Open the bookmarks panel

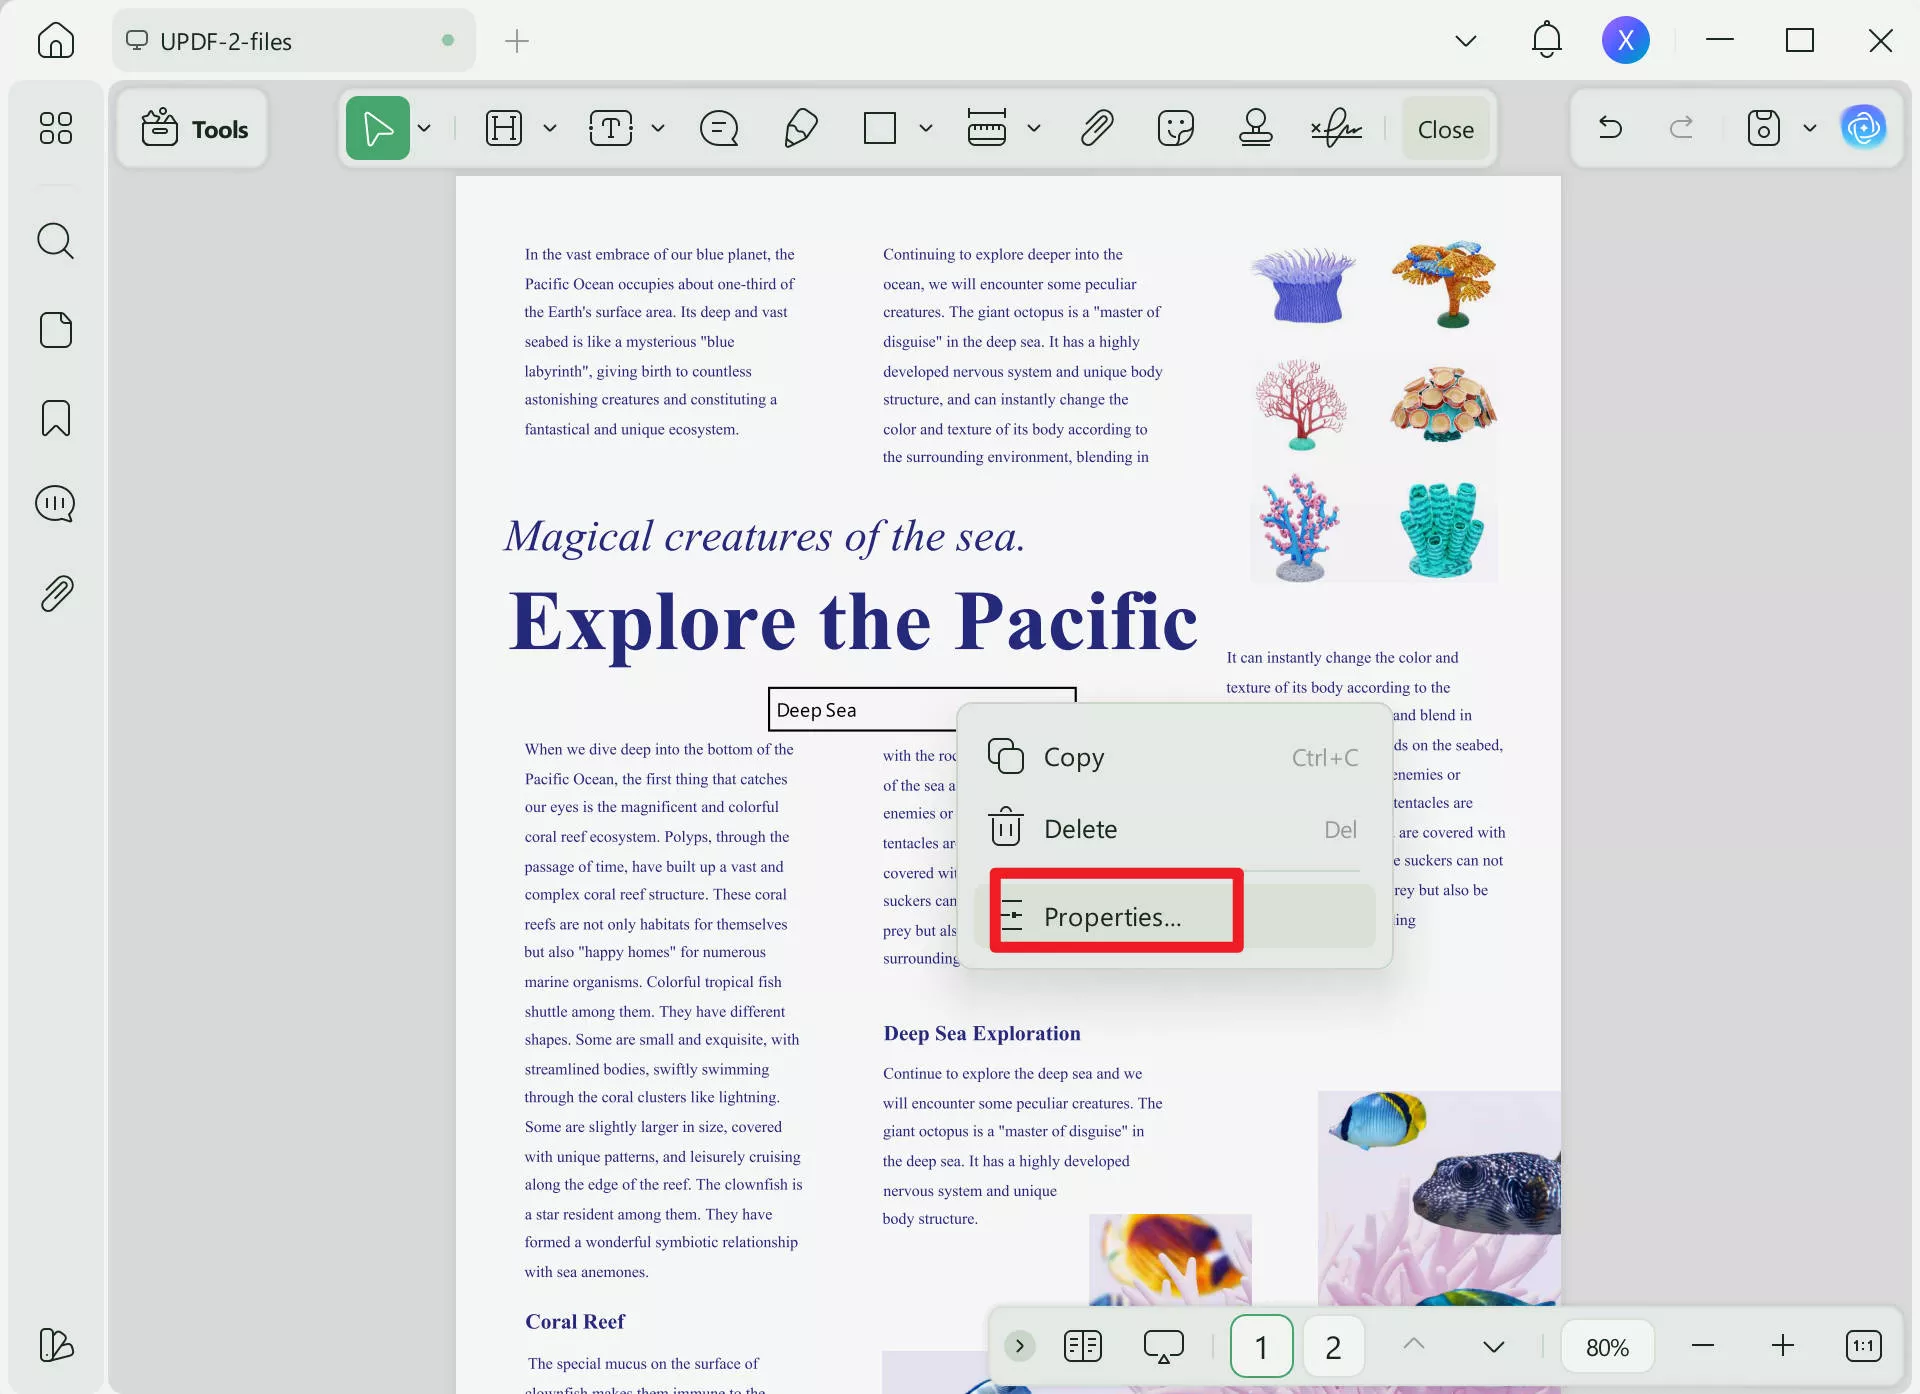pos(55,418)
